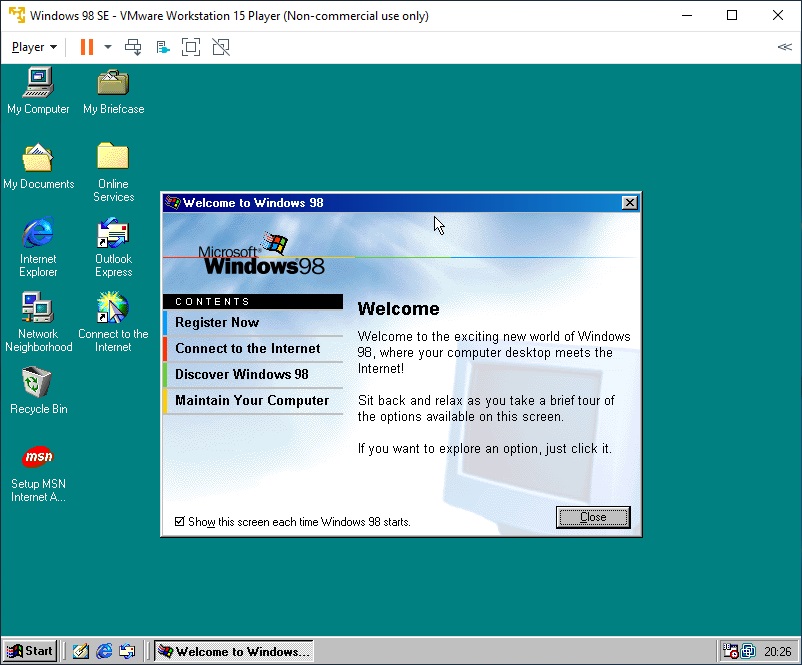Viewport: 802px width, 665px height.
Task: Uncheck Show this screen each time Windows 98 starts
Action: [x=180, y=521]
